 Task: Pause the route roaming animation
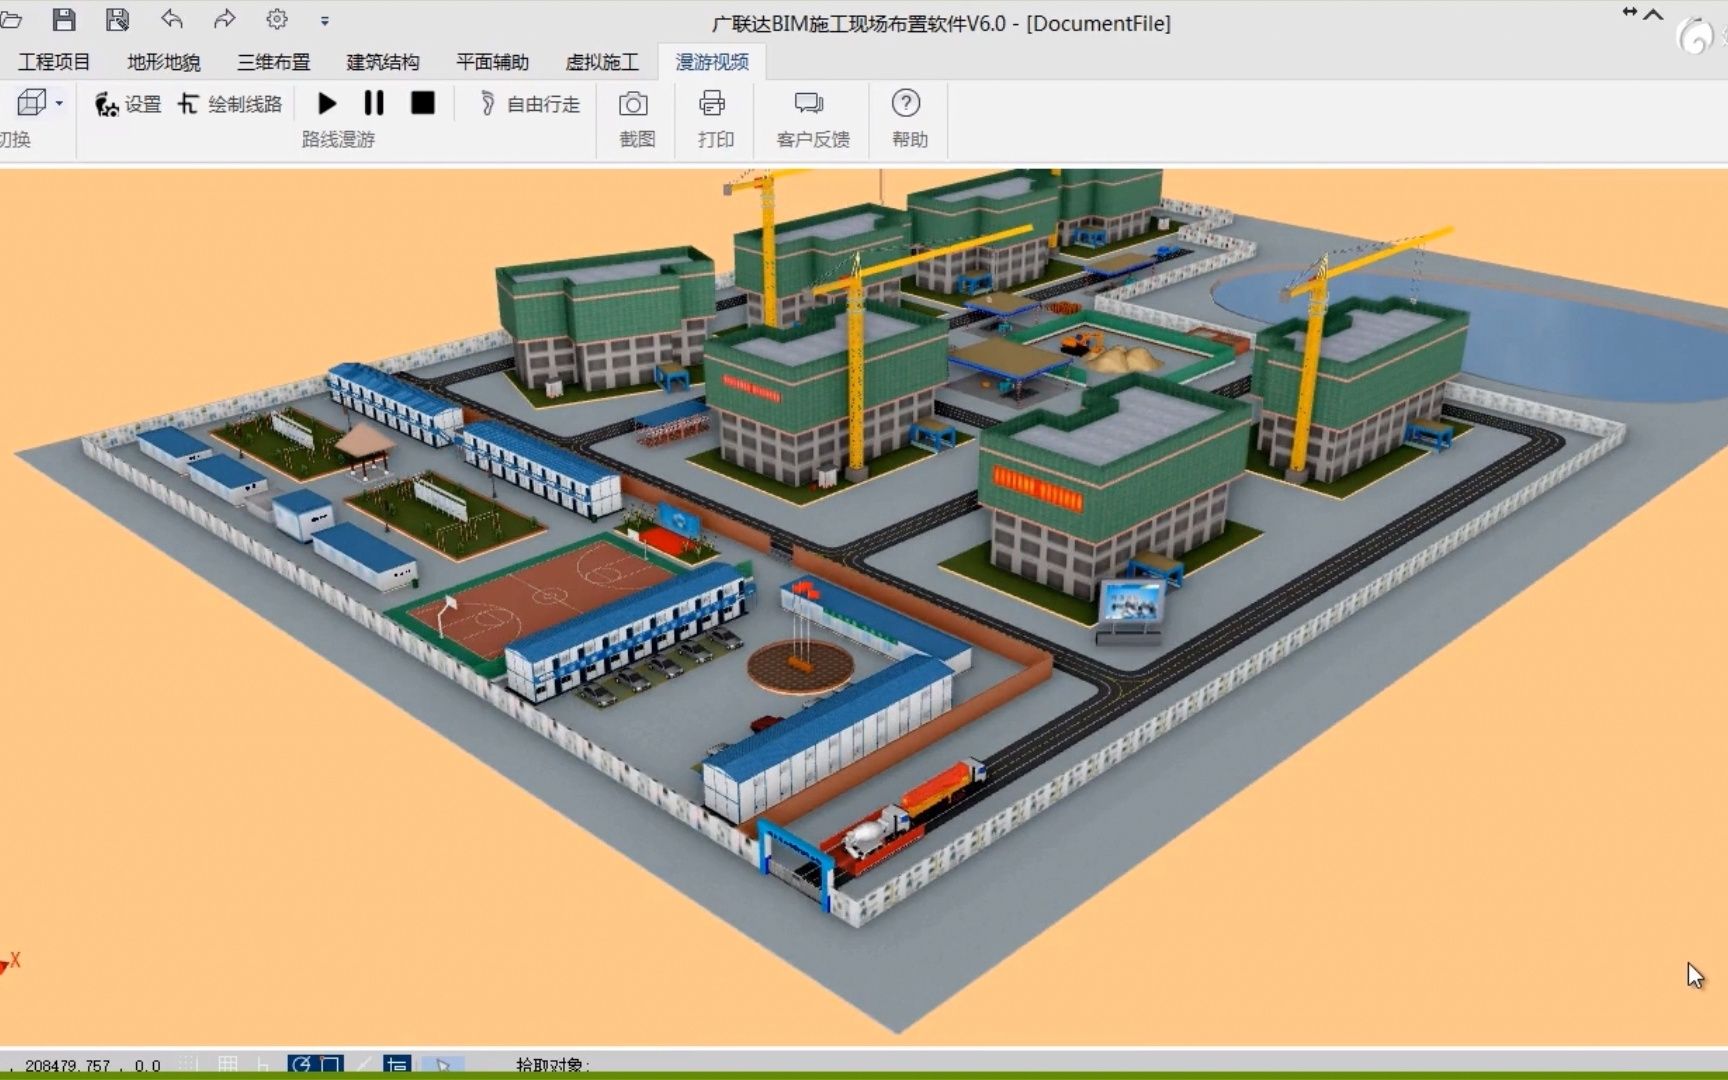374,103
